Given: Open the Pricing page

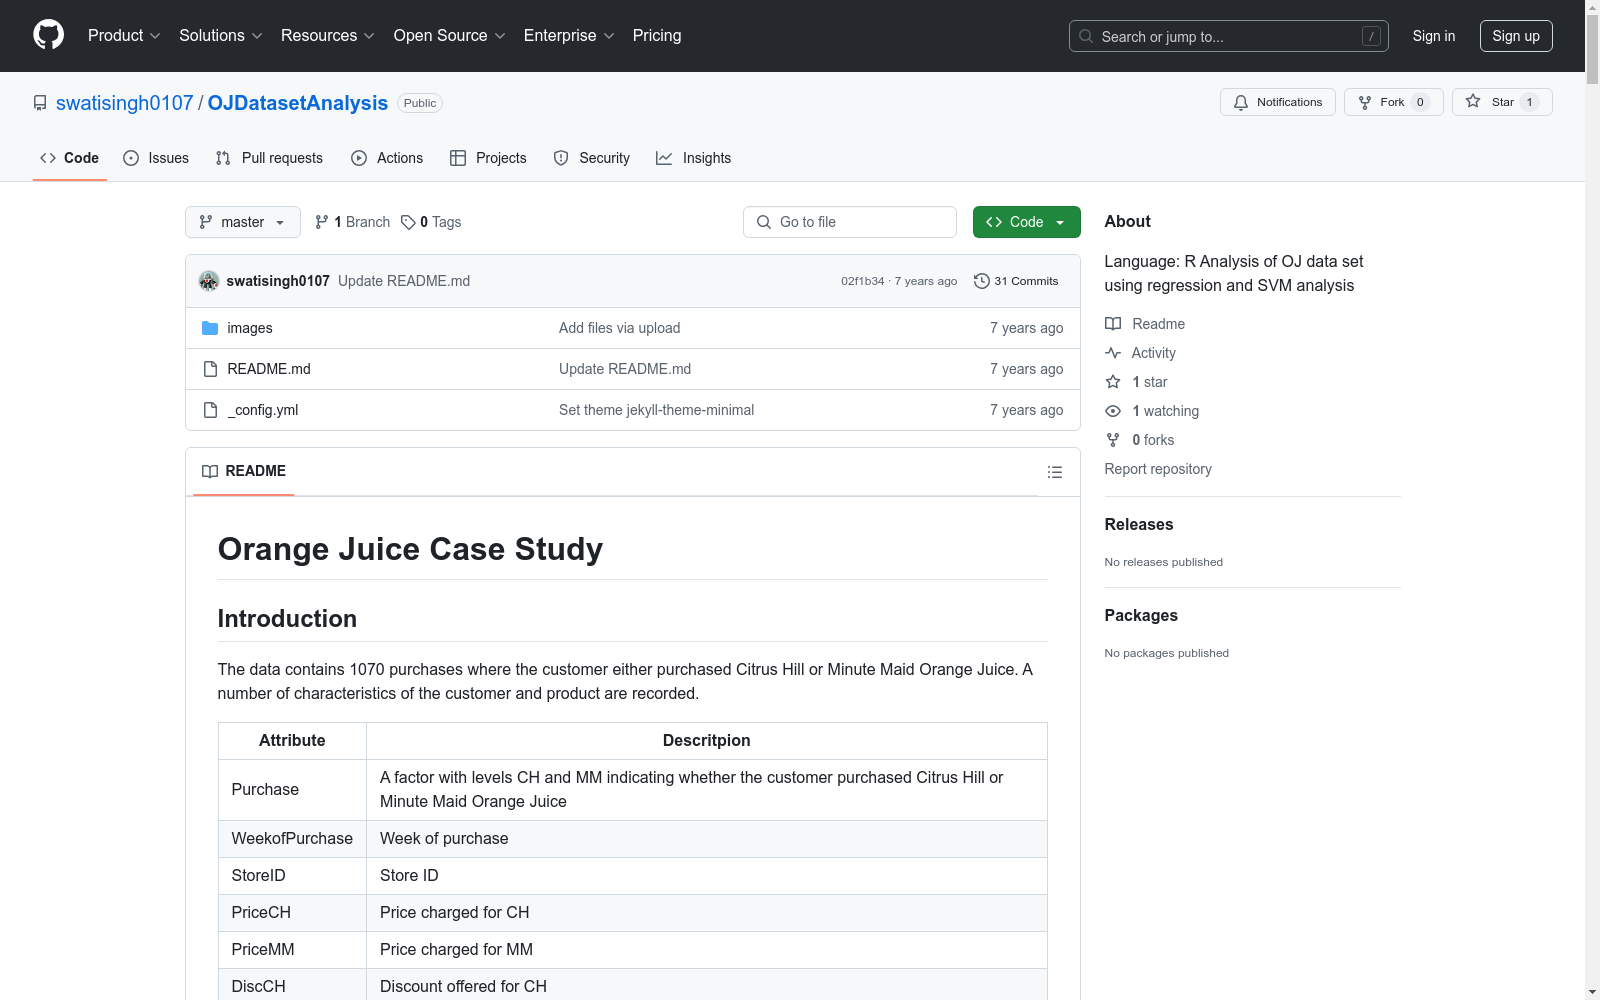Looking at the screenshot, I should point(657,36).
